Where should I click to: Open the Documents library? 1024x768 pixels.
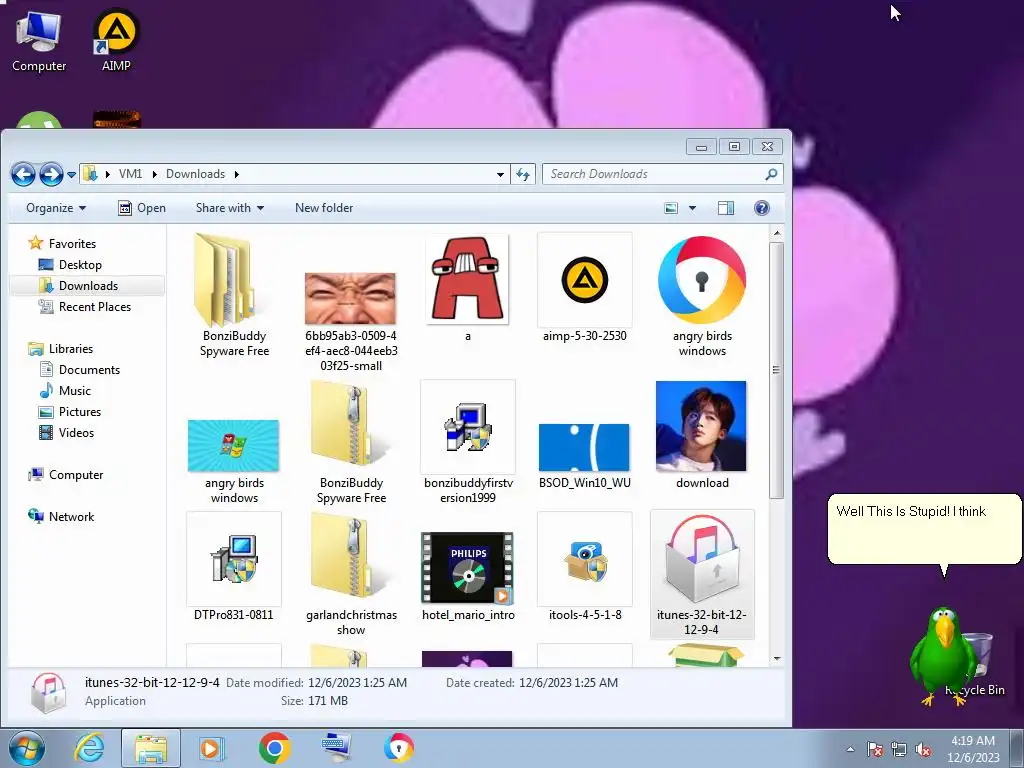pos(80,370)
